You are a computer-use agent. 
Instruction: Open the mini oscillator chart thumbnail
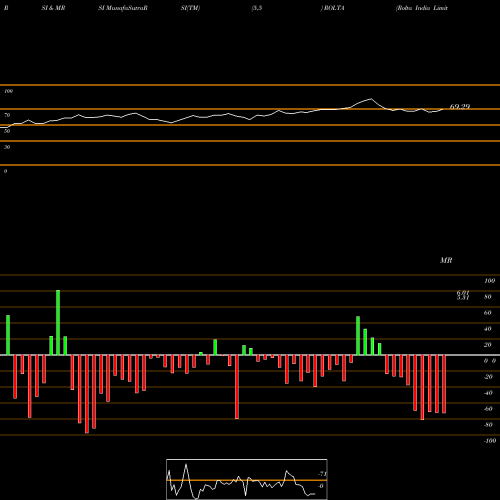point(247,479)
